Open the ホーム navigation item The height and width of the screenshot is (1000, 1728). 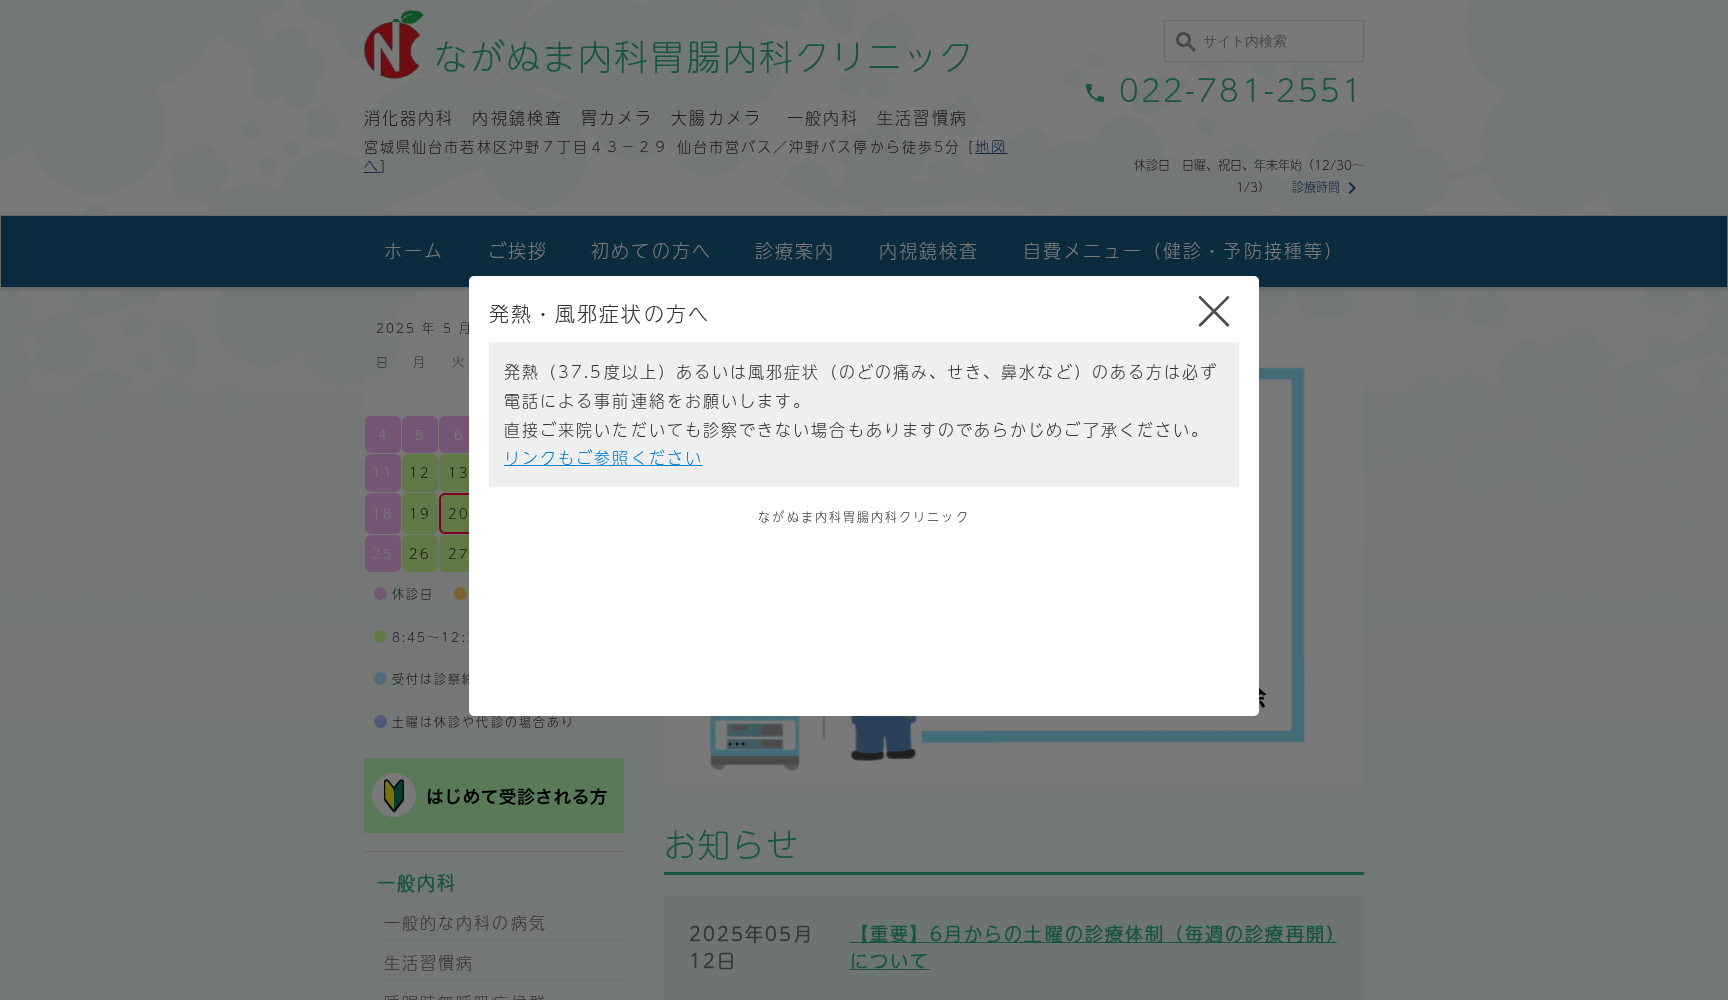coord(412,251)
